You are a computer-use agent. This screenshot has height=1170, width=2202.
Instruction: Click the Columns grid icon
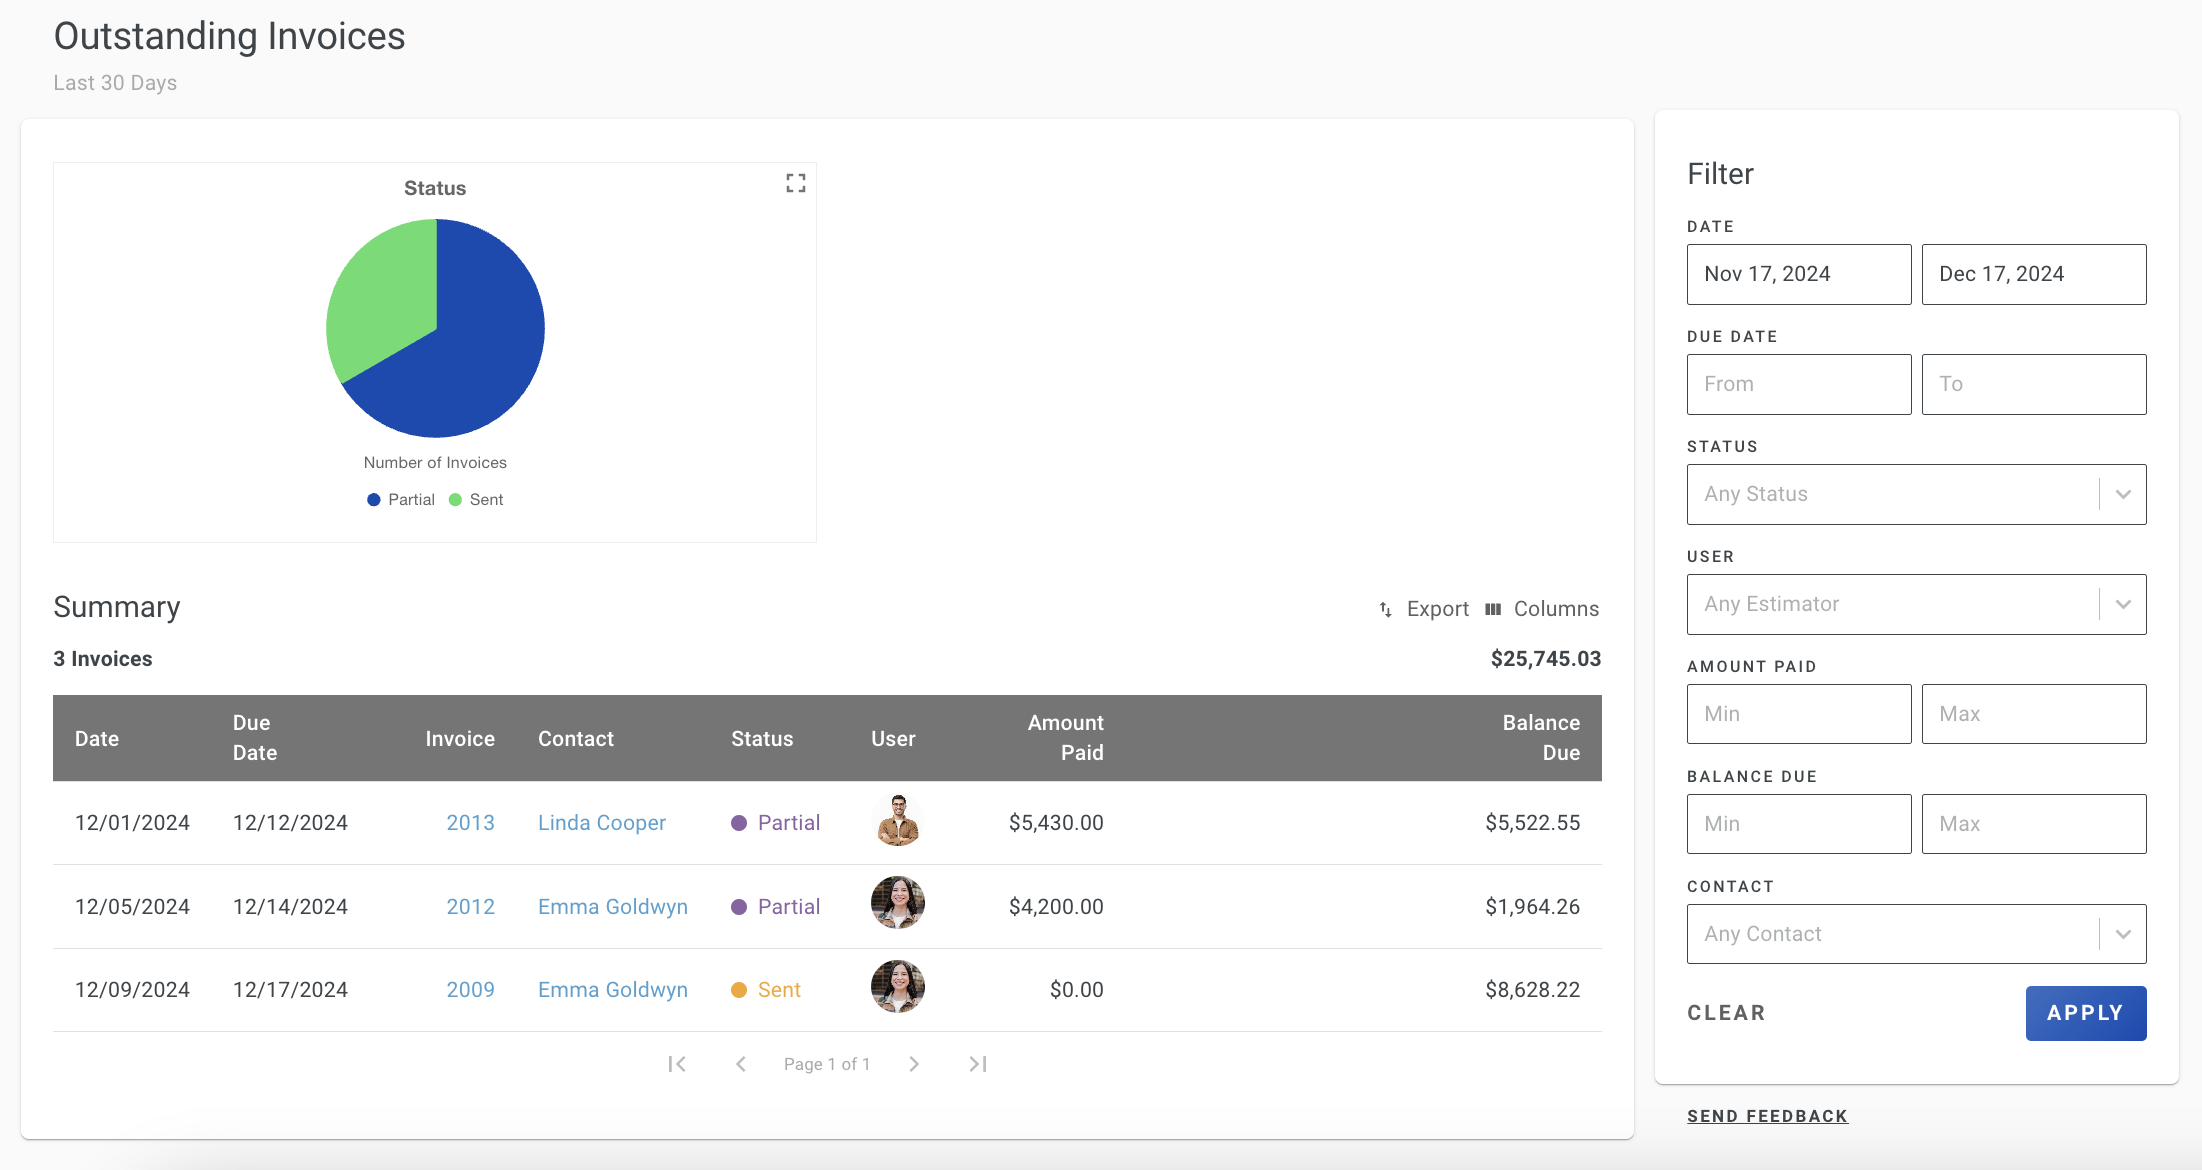pyautogui.click(x=1493, y=609)
